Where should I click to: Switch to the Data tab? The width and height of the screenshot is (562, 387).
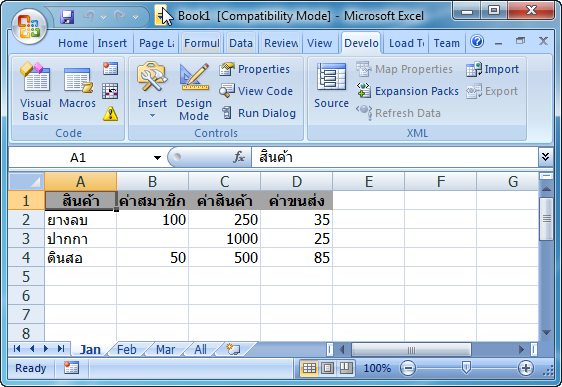click(x=241, y=43)
